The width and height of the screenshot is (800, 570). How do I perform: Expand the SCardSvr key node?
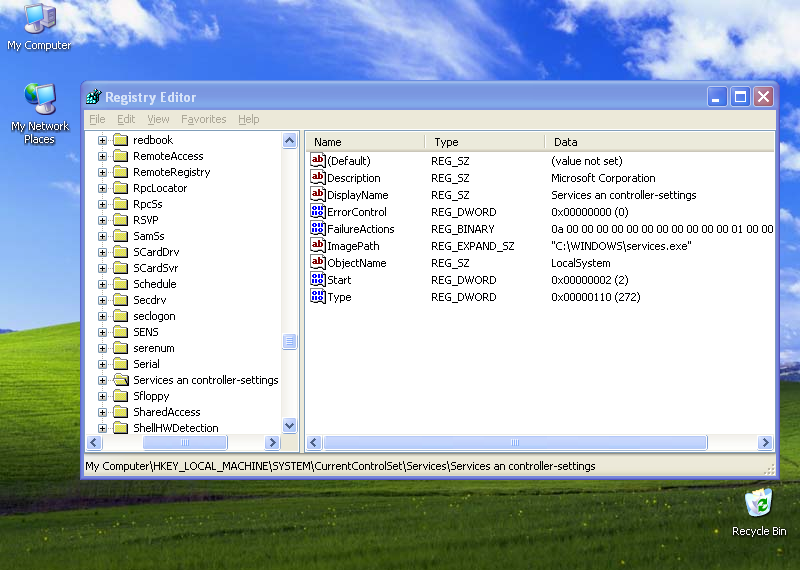103,268
